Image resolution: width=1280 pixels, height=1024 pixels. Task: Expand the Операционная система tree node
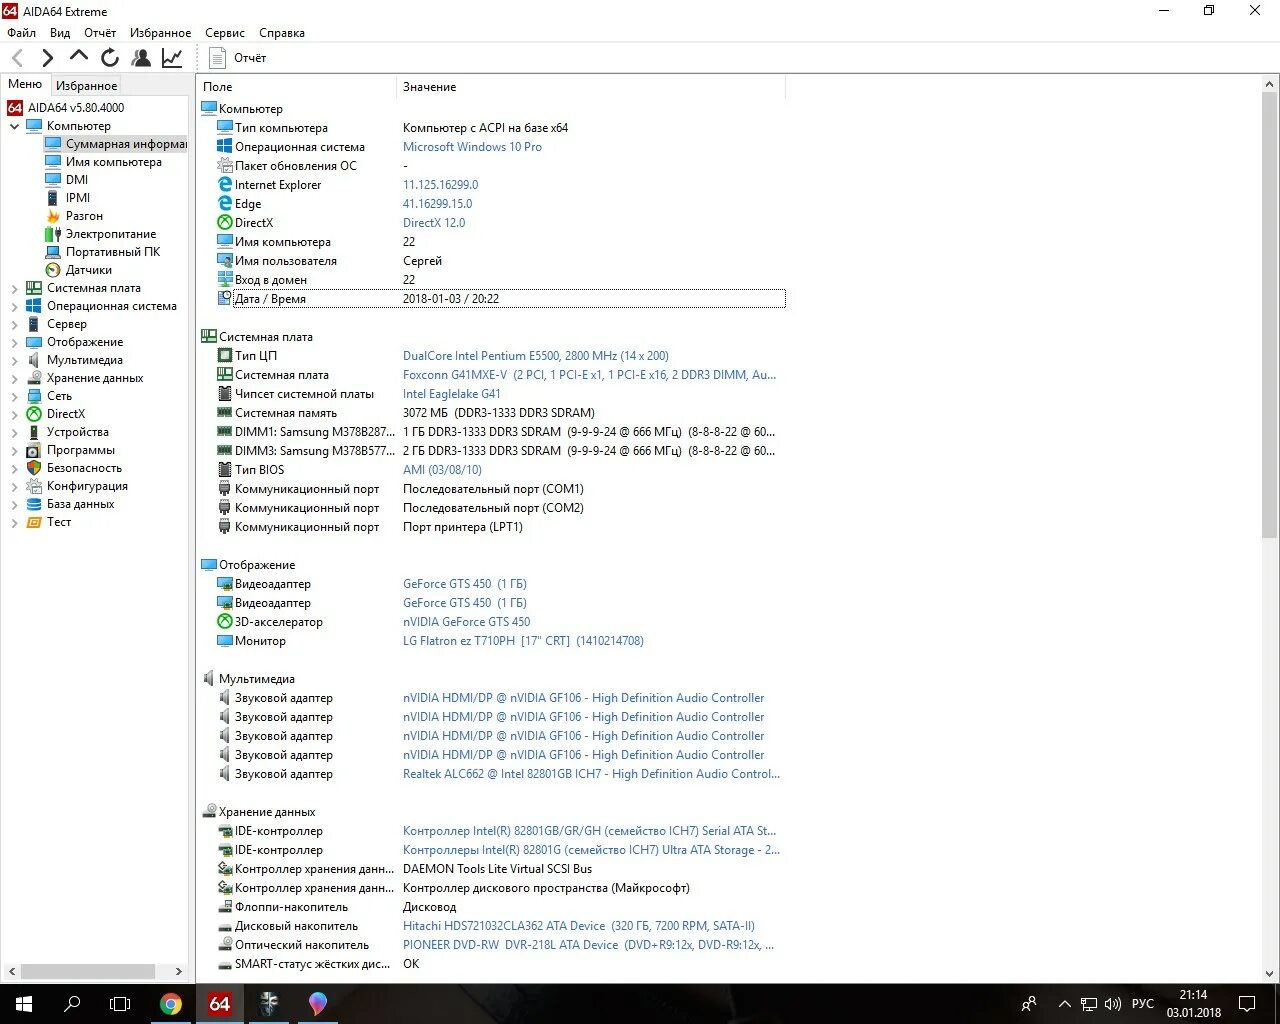click(x=14, y=306)
